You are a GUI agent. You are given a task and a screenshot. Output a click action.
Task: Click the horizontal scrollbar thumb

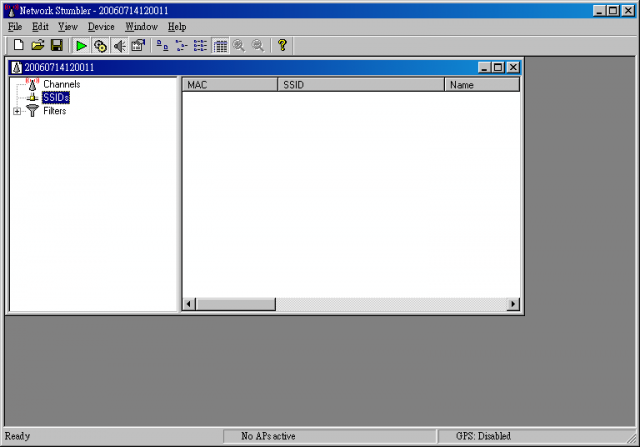coord(236,304)
